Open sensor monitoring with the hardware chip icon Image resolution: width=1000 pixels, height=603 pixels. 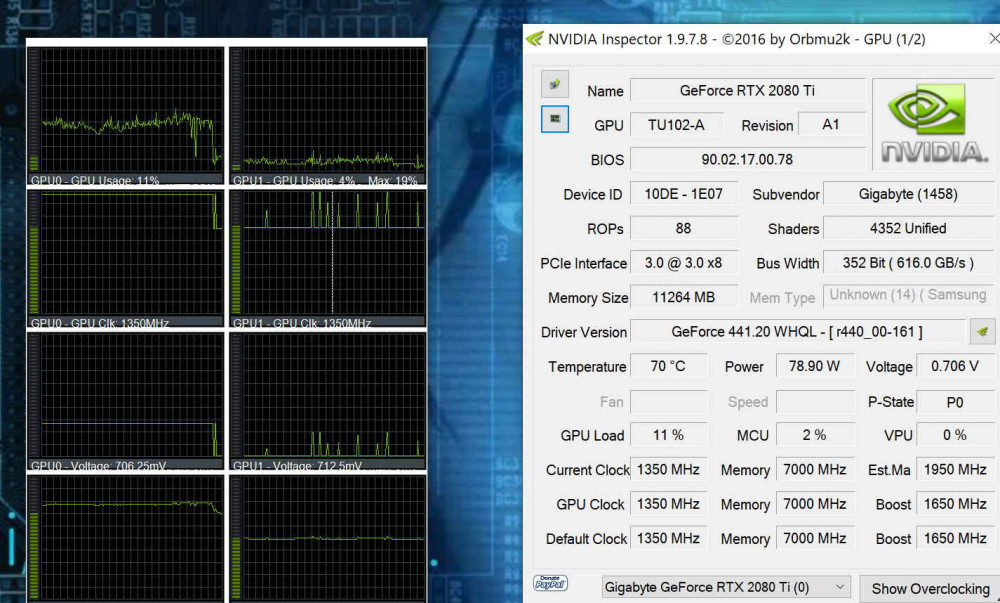coord(554,119)
